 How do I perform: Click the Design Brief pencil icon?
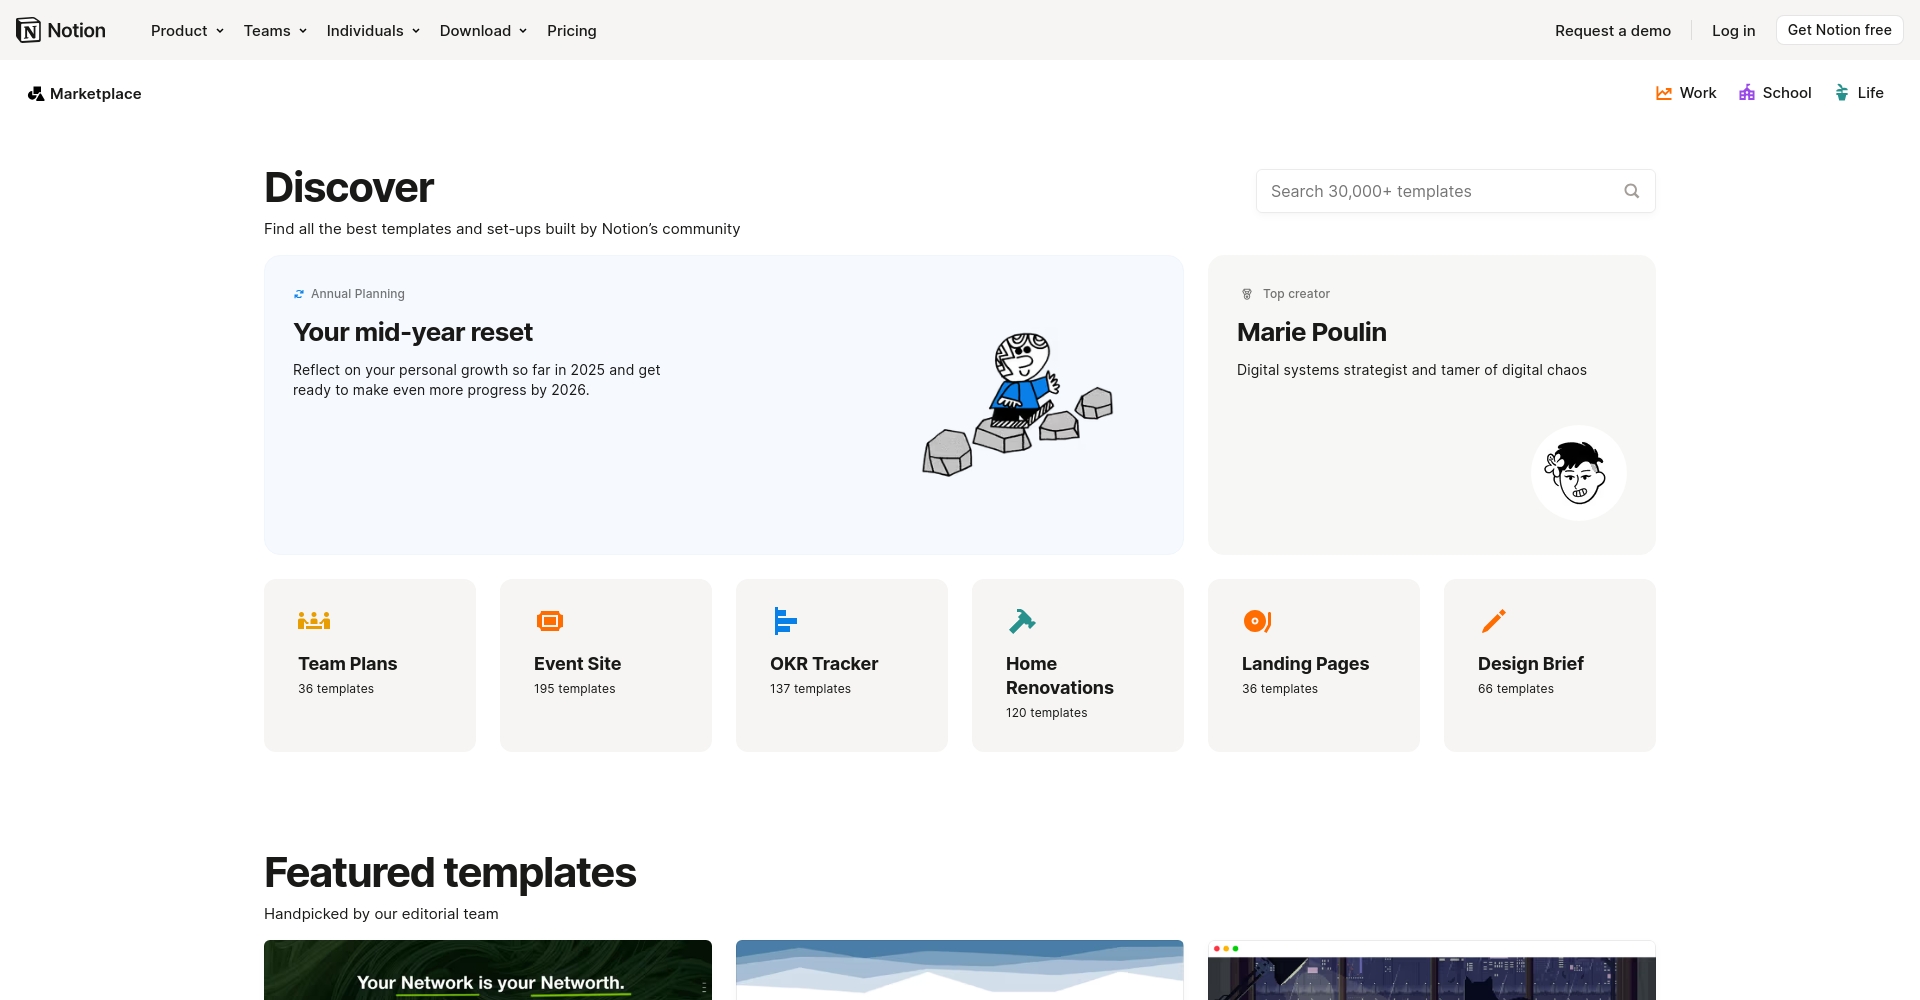pyautogui.click(x=1493, y=621)
